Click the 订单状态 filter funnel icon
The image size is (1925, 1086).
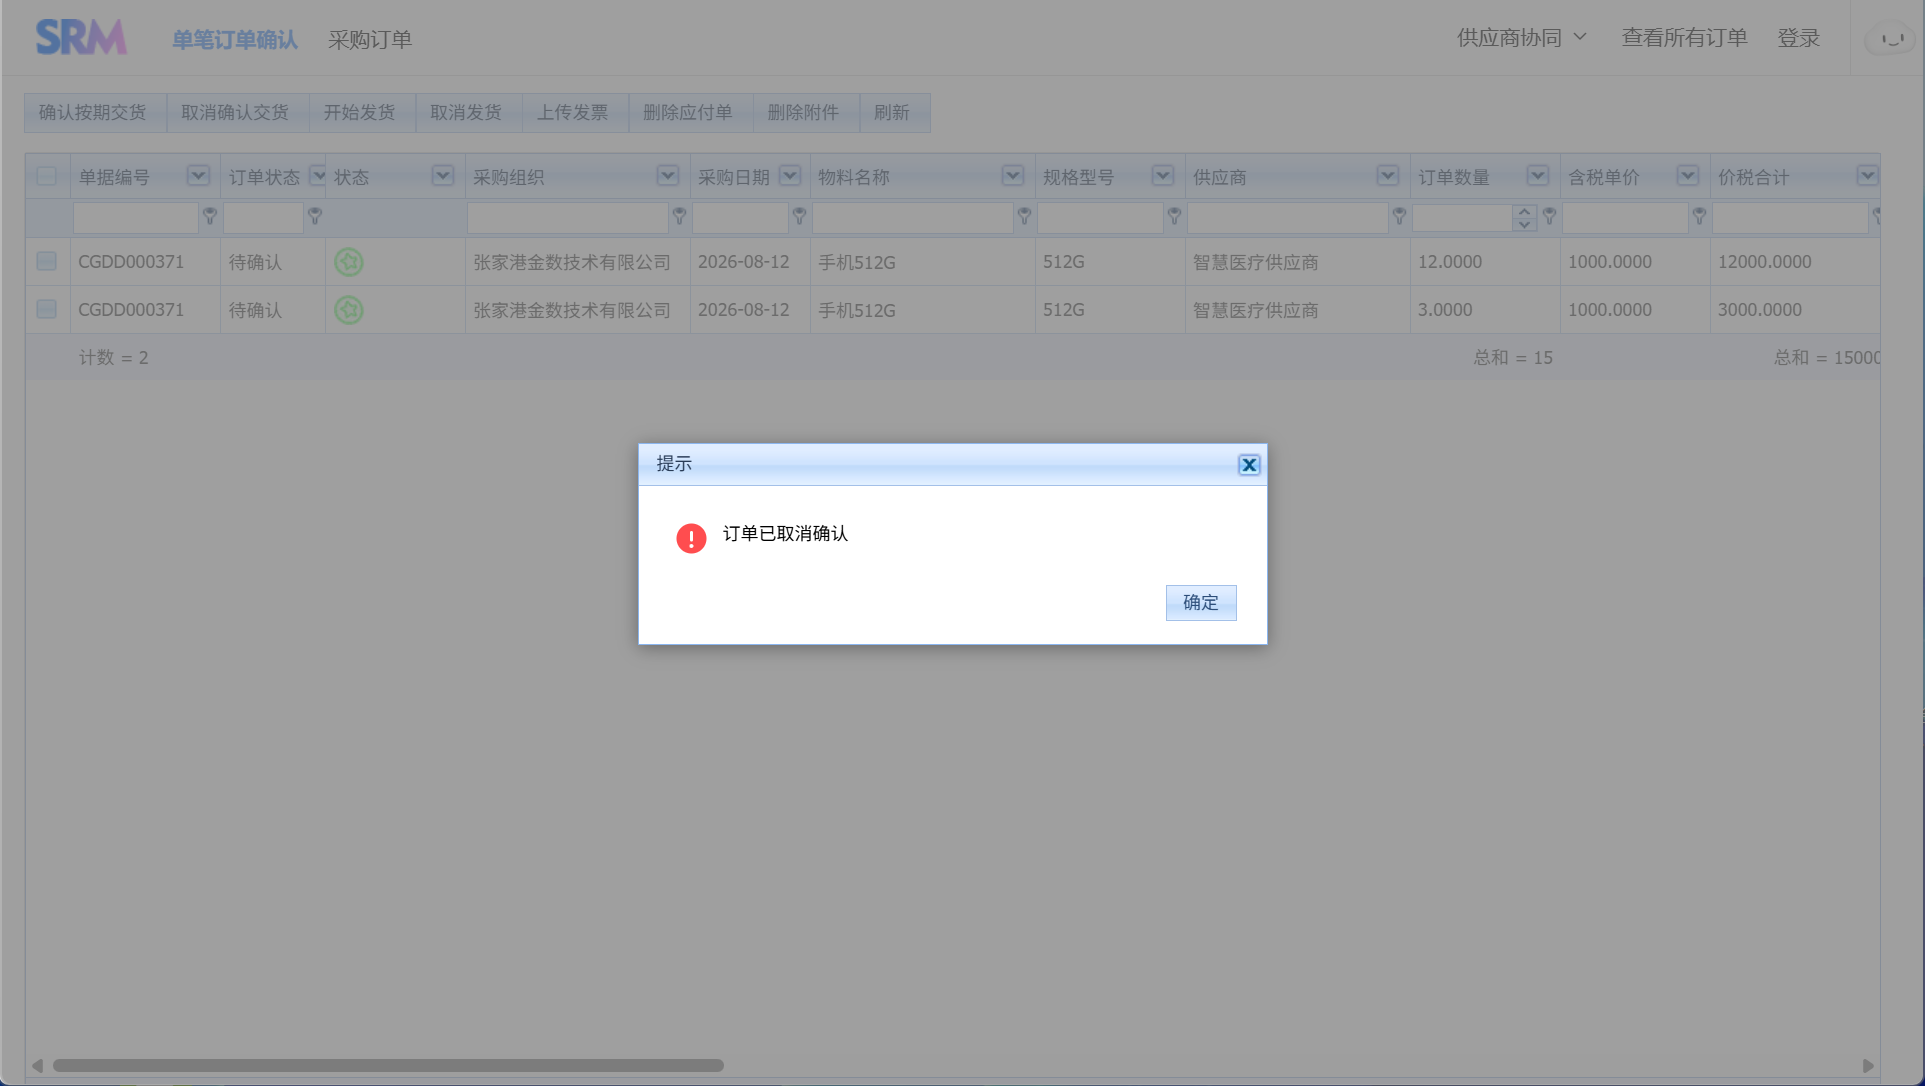(x=315, y=216)
